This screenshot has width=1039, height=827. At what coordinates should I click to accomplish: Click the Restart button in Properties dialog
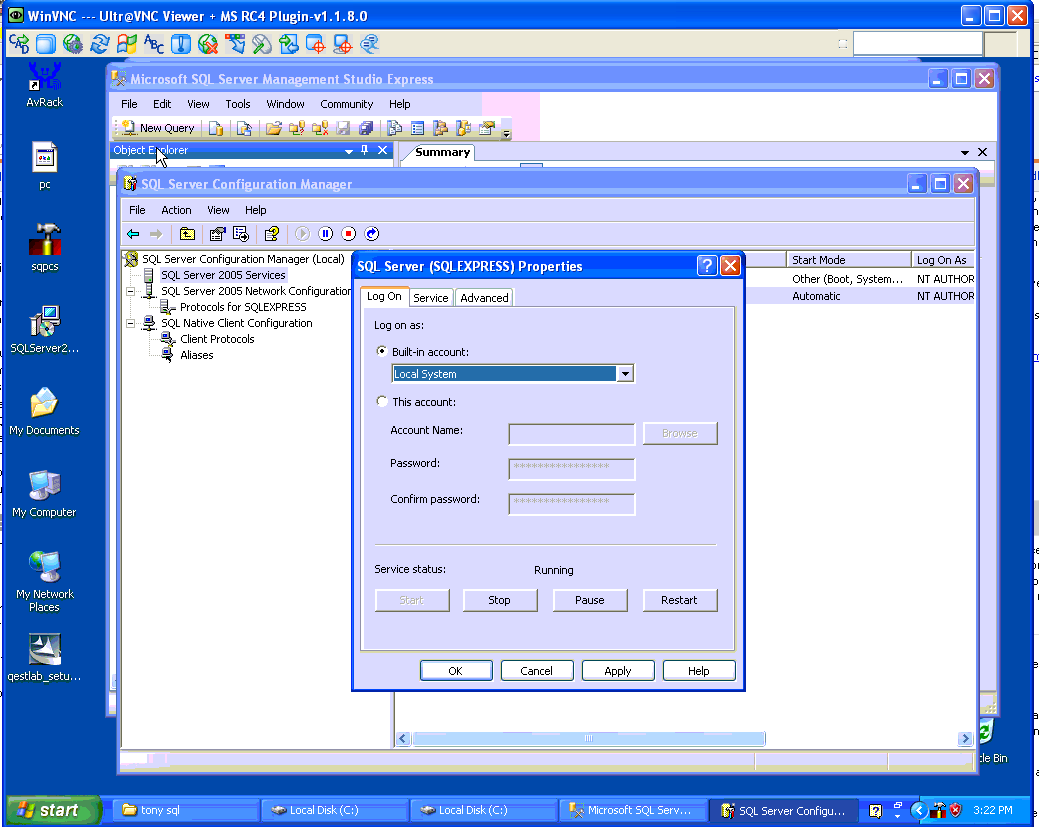coord(679,600)
